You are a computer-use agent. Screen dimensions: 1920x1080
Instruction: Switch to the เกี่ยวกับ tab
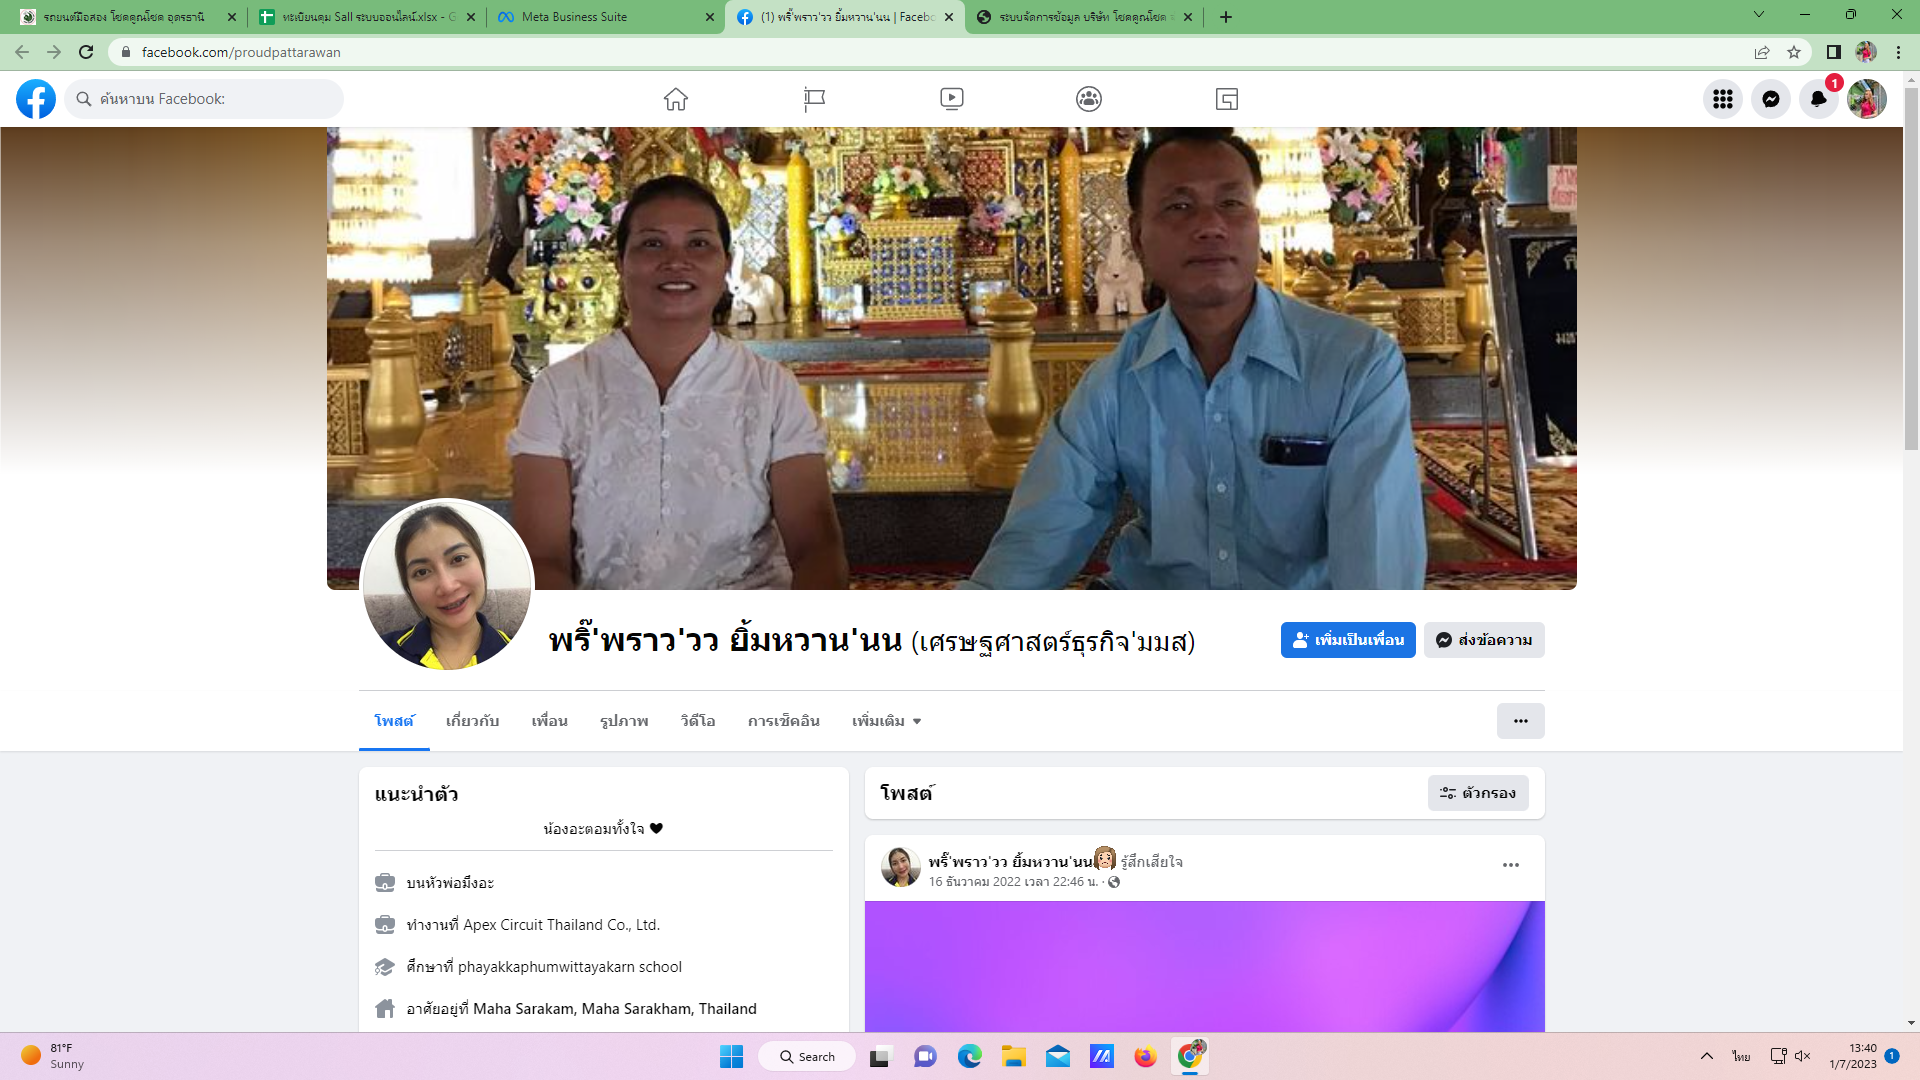tap(472, 721)
